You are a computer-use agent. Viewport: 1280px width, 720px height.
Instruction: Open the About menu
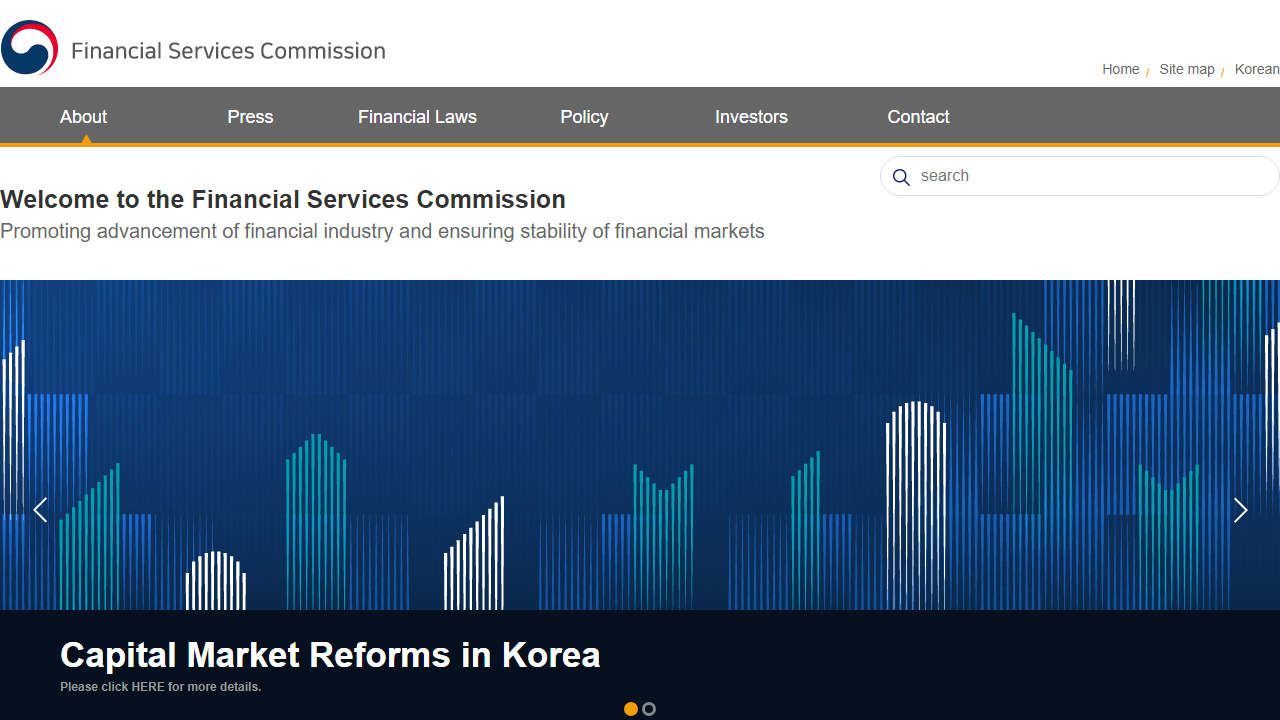point(83,117)
